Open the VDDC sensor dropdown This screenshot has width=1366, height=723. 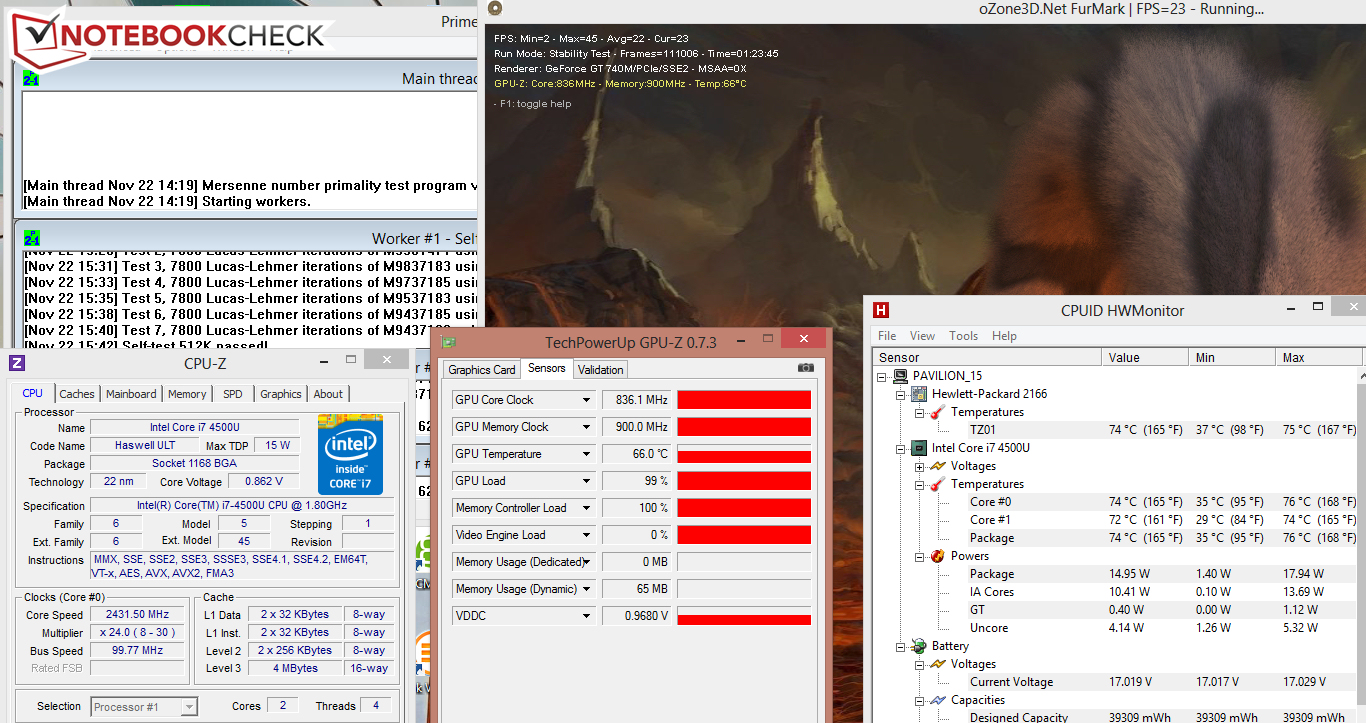click(x=587, y=616)
